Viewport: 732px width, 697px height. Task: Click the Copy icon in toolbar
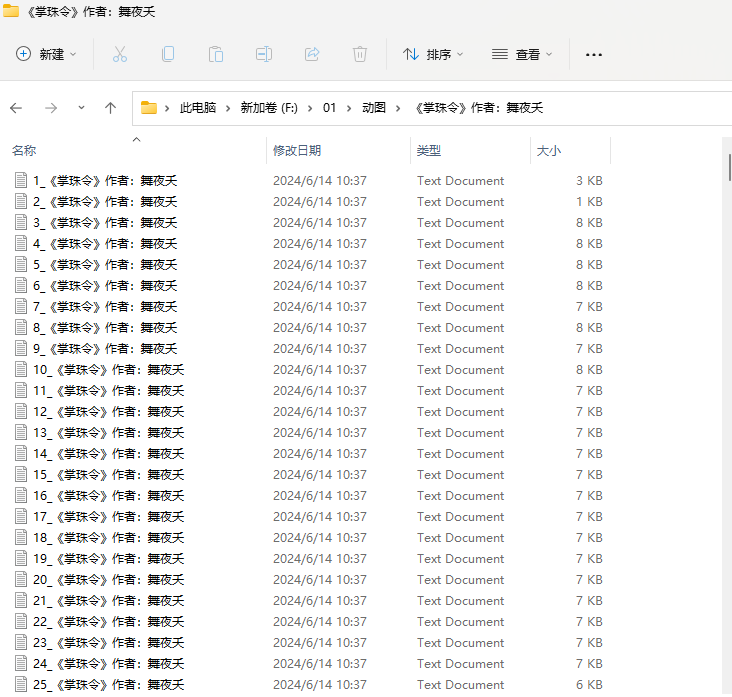pos(168,54)
